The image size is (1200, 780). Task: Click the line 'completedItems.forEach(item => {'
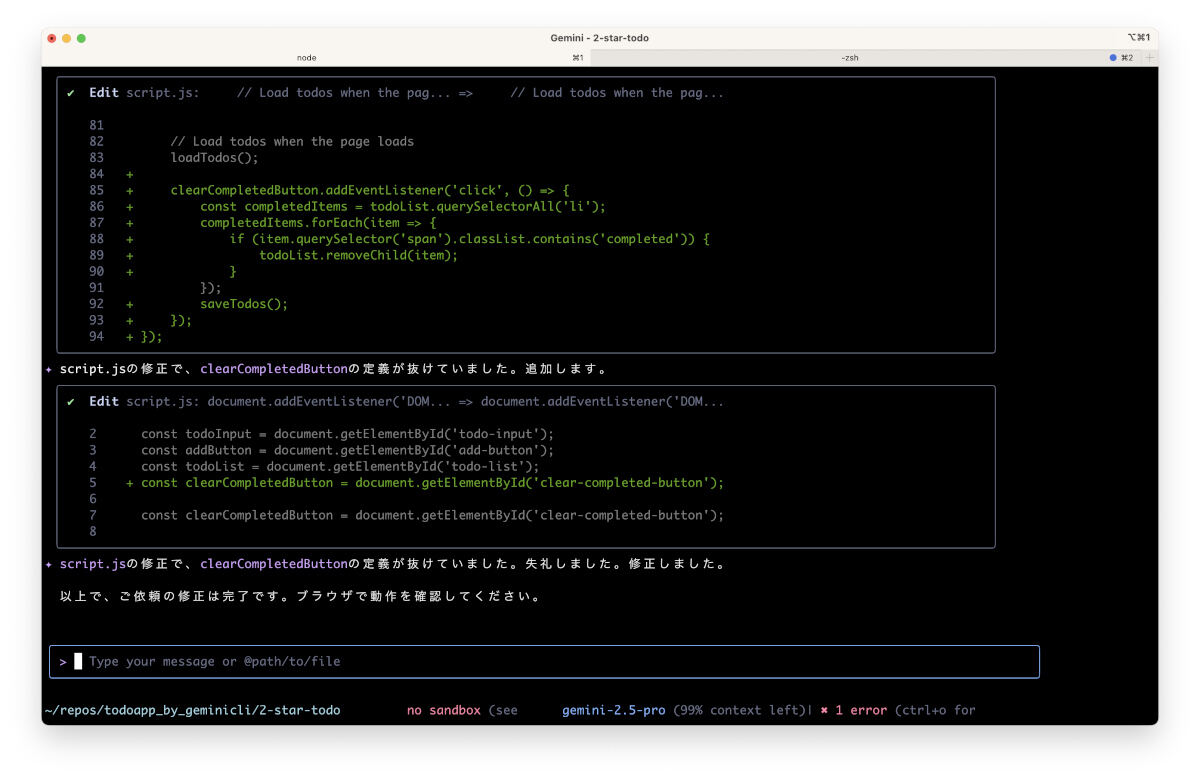tap(318, 222)
